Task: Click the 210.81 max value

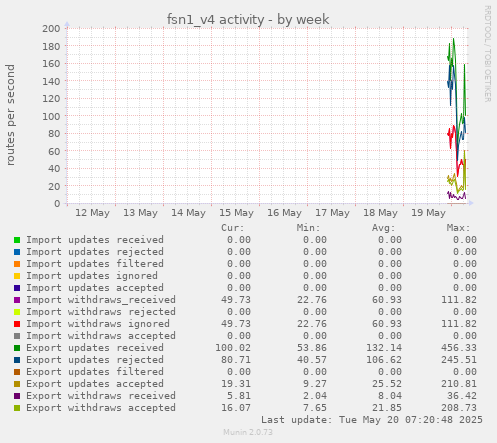Action: tap(459, 384)
